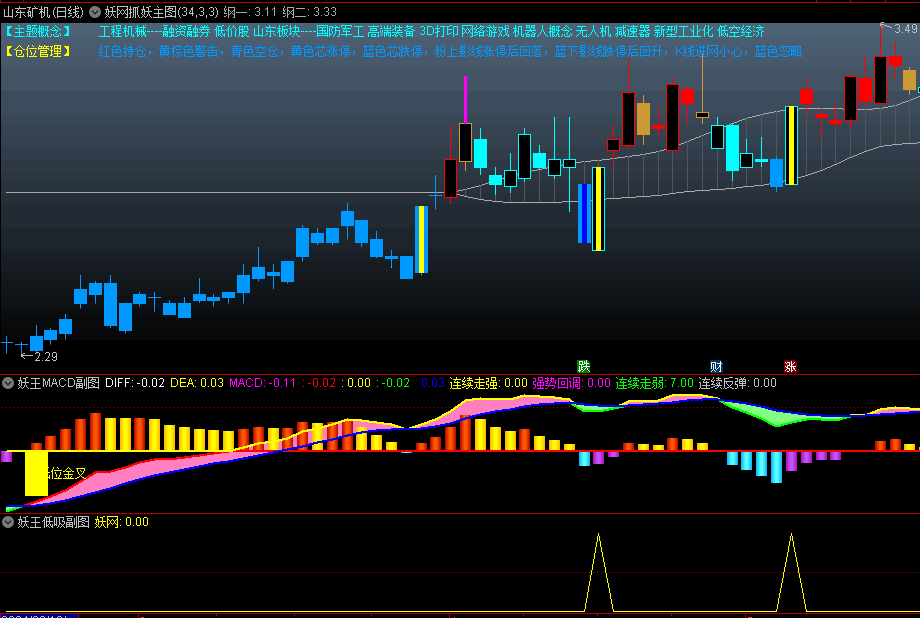The height and width of the screenshot is (618, 920).
Task: Click the 连续走弱: 7.00 readout
Action: 654,384
